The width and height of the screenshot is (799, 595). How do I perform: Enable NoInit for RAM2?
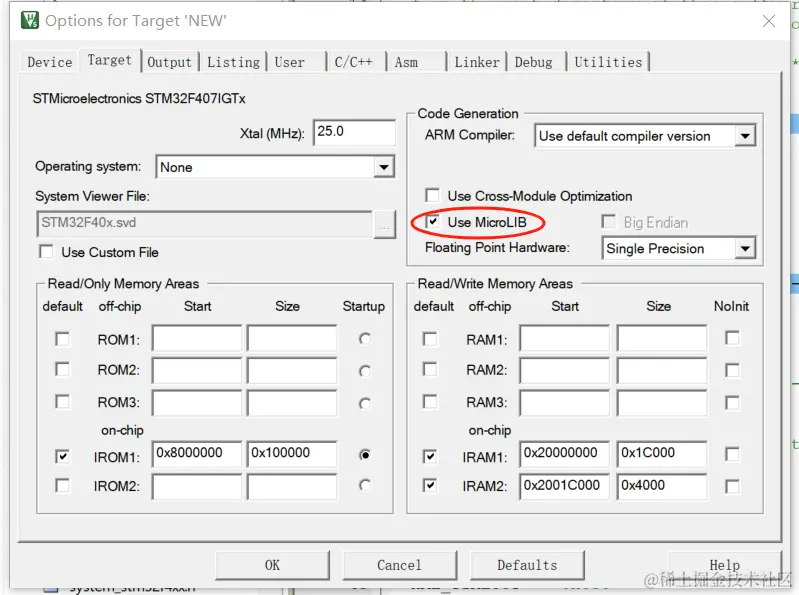coord(732,370)
